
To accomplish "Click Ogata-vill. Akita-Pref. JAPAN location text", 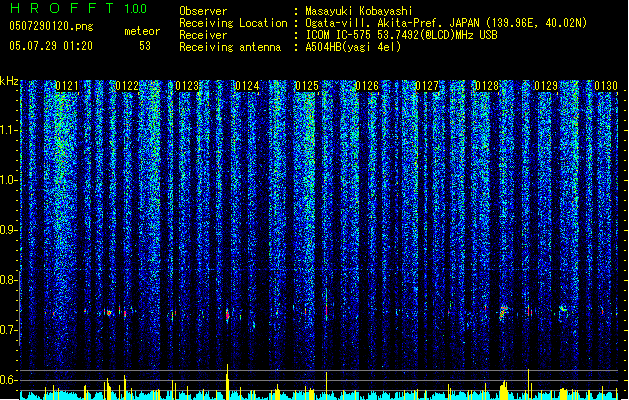I will coord(392,23).
